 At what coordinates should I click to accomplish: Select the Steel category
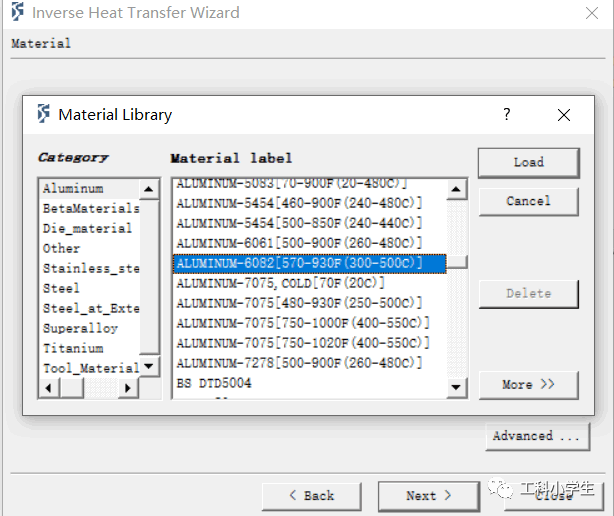[90, 288]
